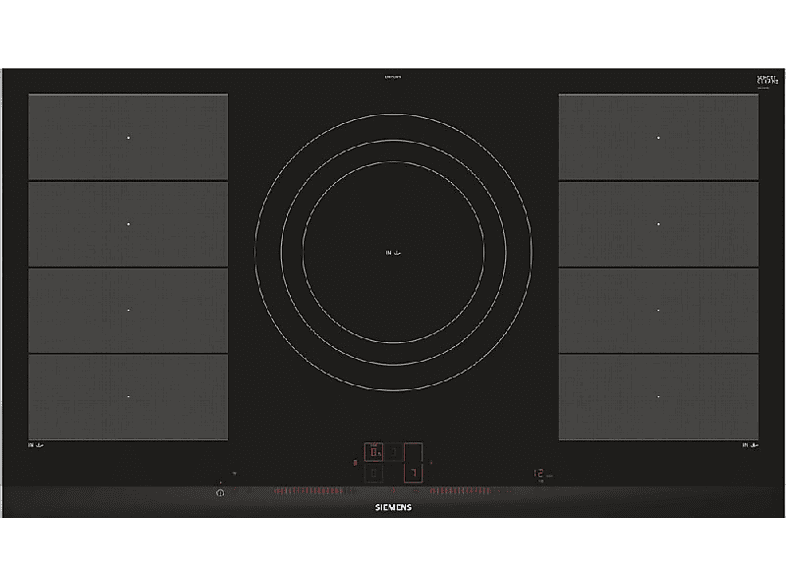Image resolution: width=786 pixels, height=587 pixels.
Task: Click the small Siemens logo at top
Action: point(393,75)
